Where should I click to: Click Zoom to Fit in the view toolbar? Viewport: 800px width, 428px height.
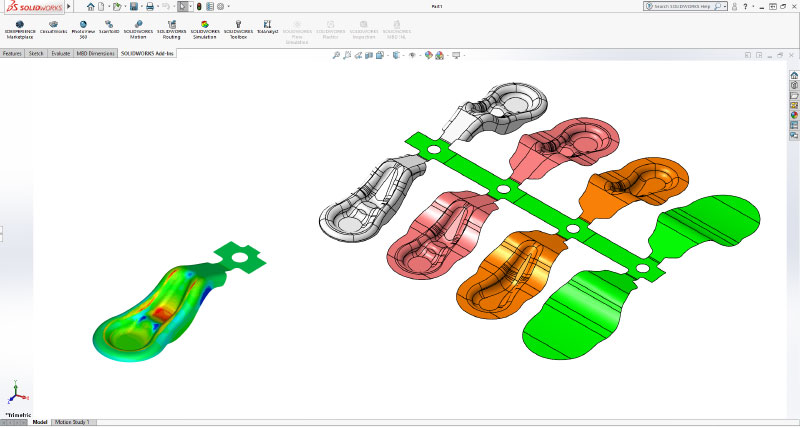pos(336,55)
